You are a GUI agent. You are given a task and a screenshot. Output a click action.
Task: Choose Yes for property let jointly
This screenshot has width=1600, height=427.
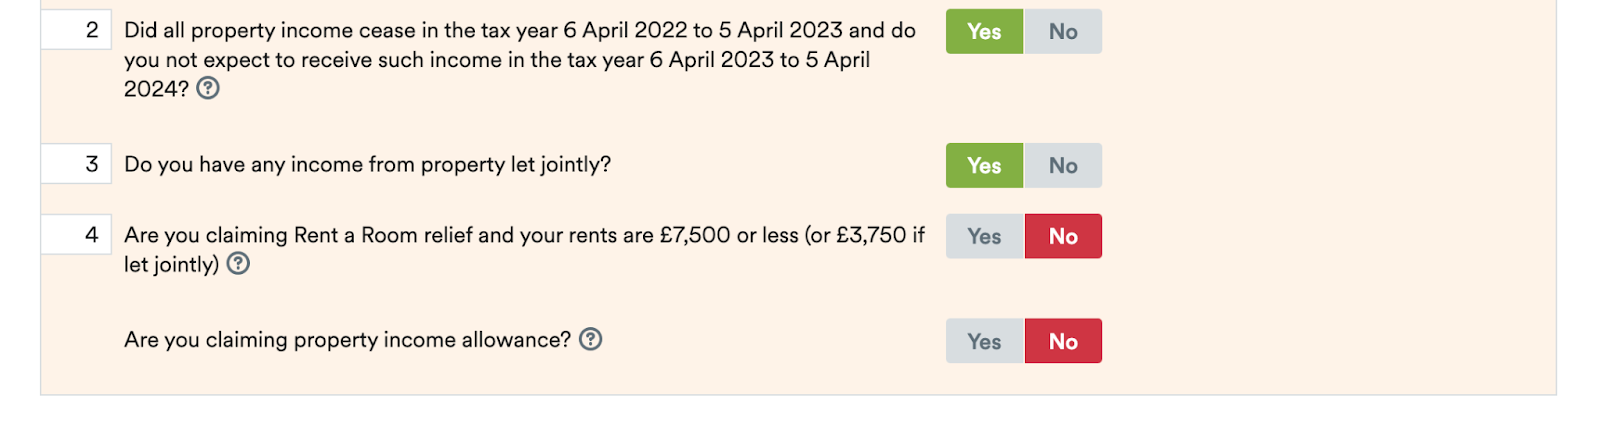coord(984,165)
